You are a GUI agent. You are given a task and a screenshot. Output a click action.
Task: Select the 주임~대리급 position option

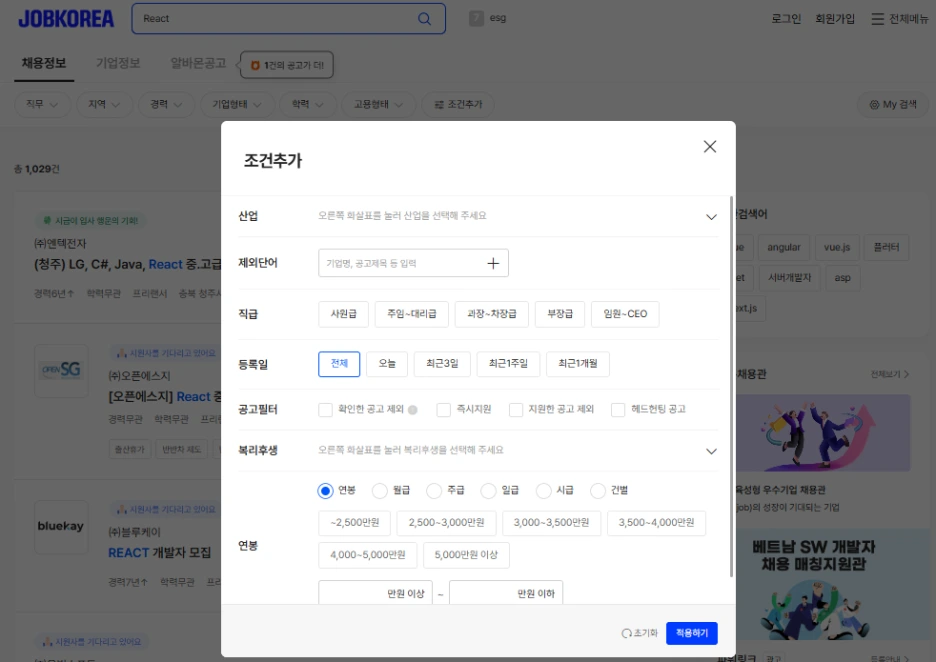coord(411,314)
